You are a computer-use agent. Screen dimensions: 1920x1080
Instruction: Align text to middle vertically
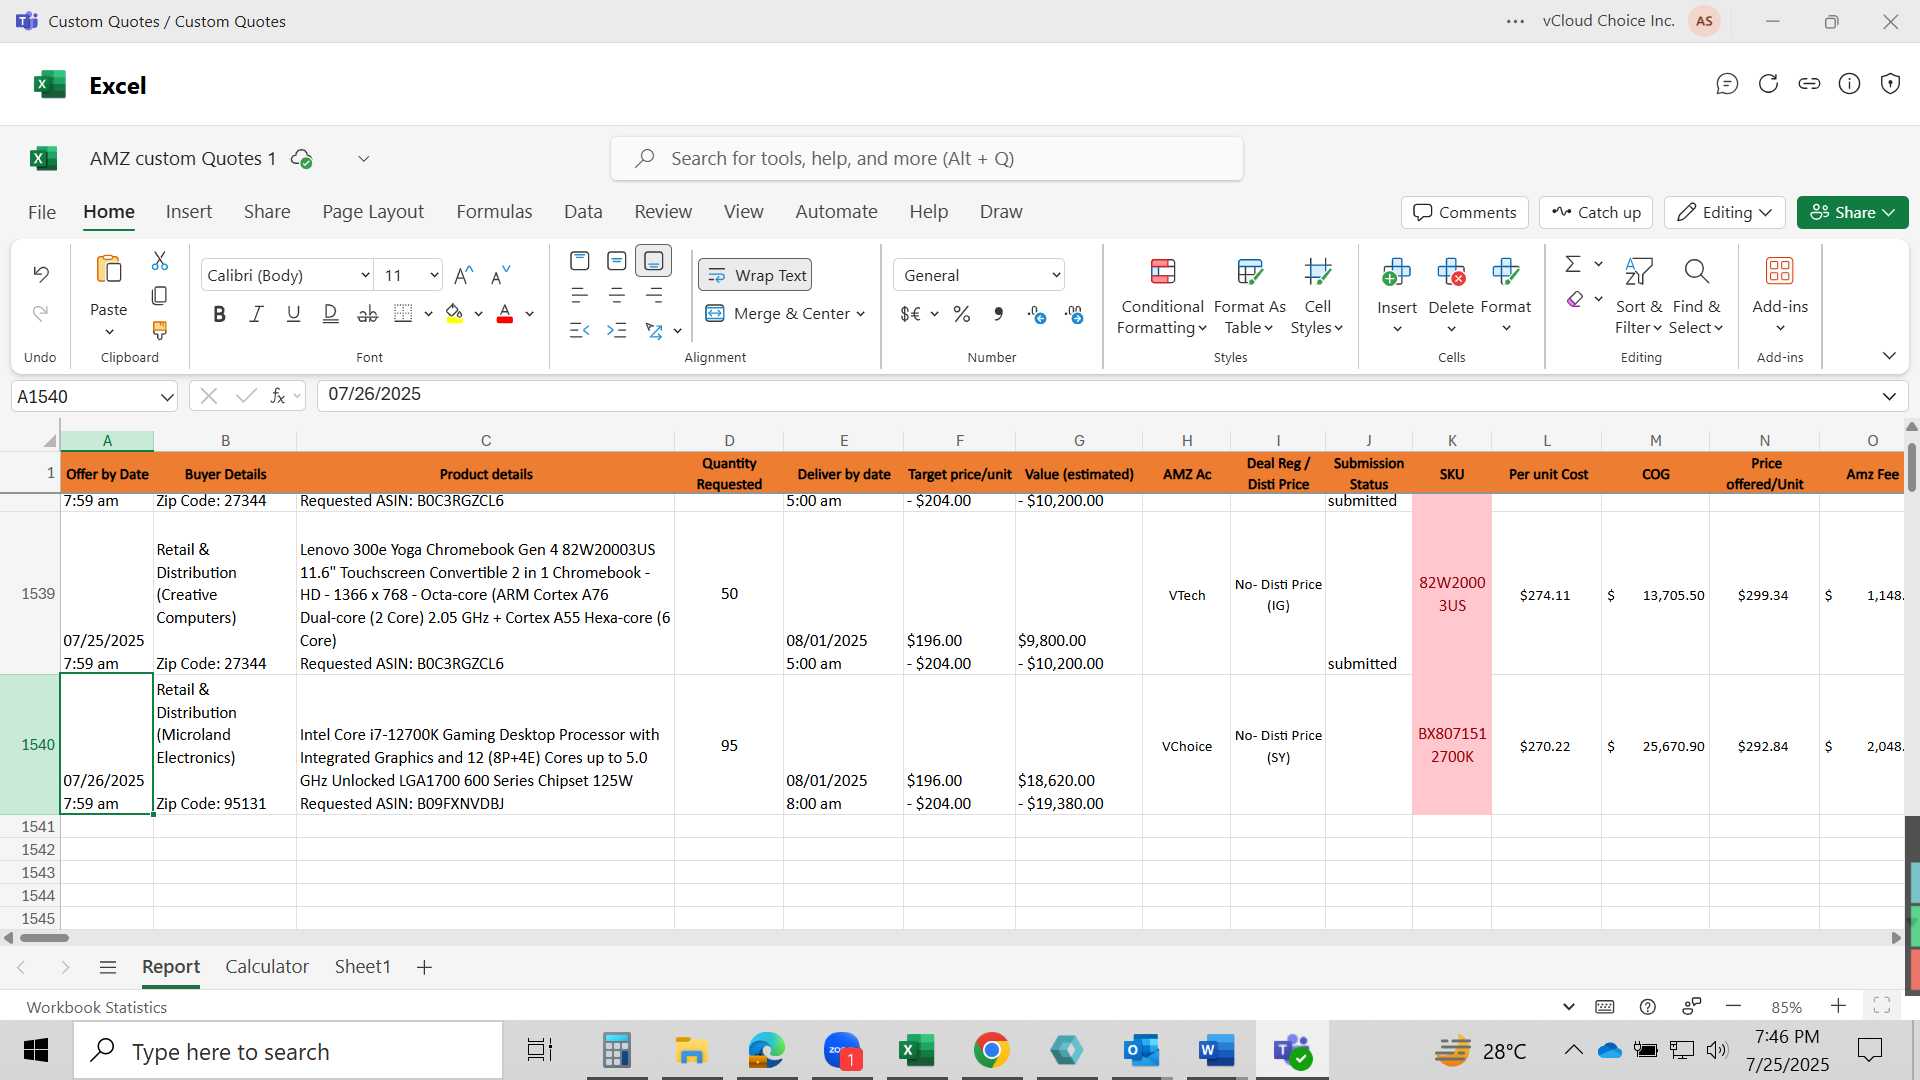click(617, 261)
